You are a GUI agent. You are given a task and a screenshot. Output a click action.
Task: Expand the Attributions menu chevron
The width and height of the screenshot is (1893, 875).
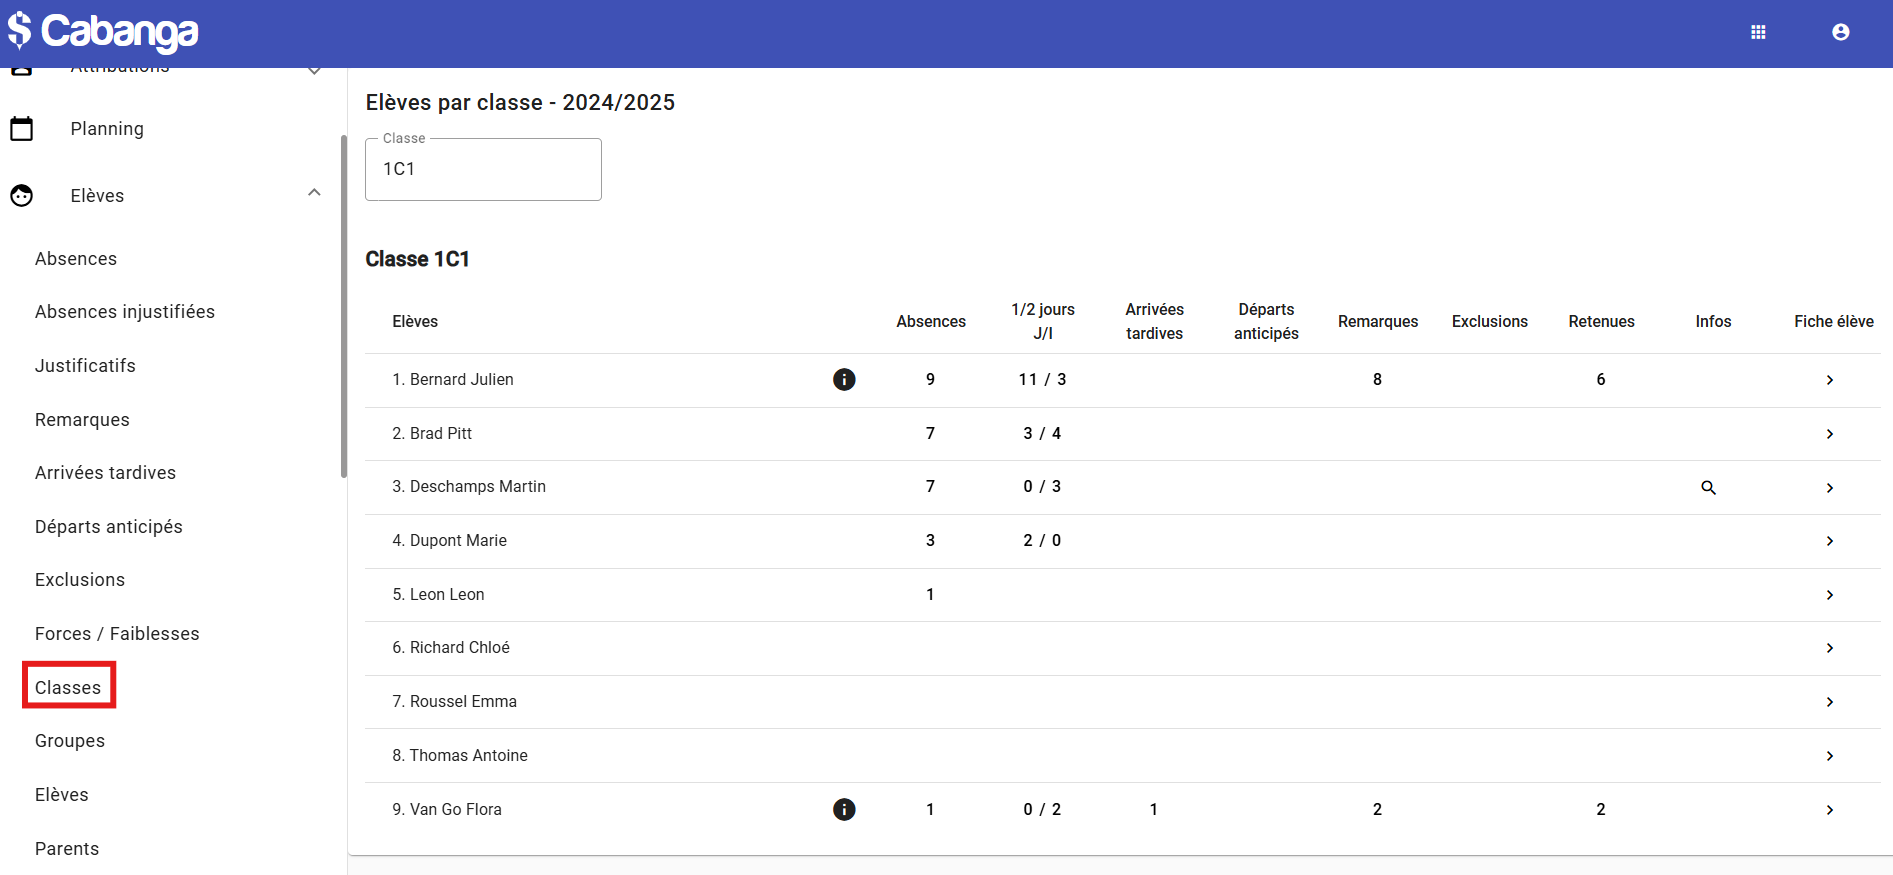(x=314, y=71)
